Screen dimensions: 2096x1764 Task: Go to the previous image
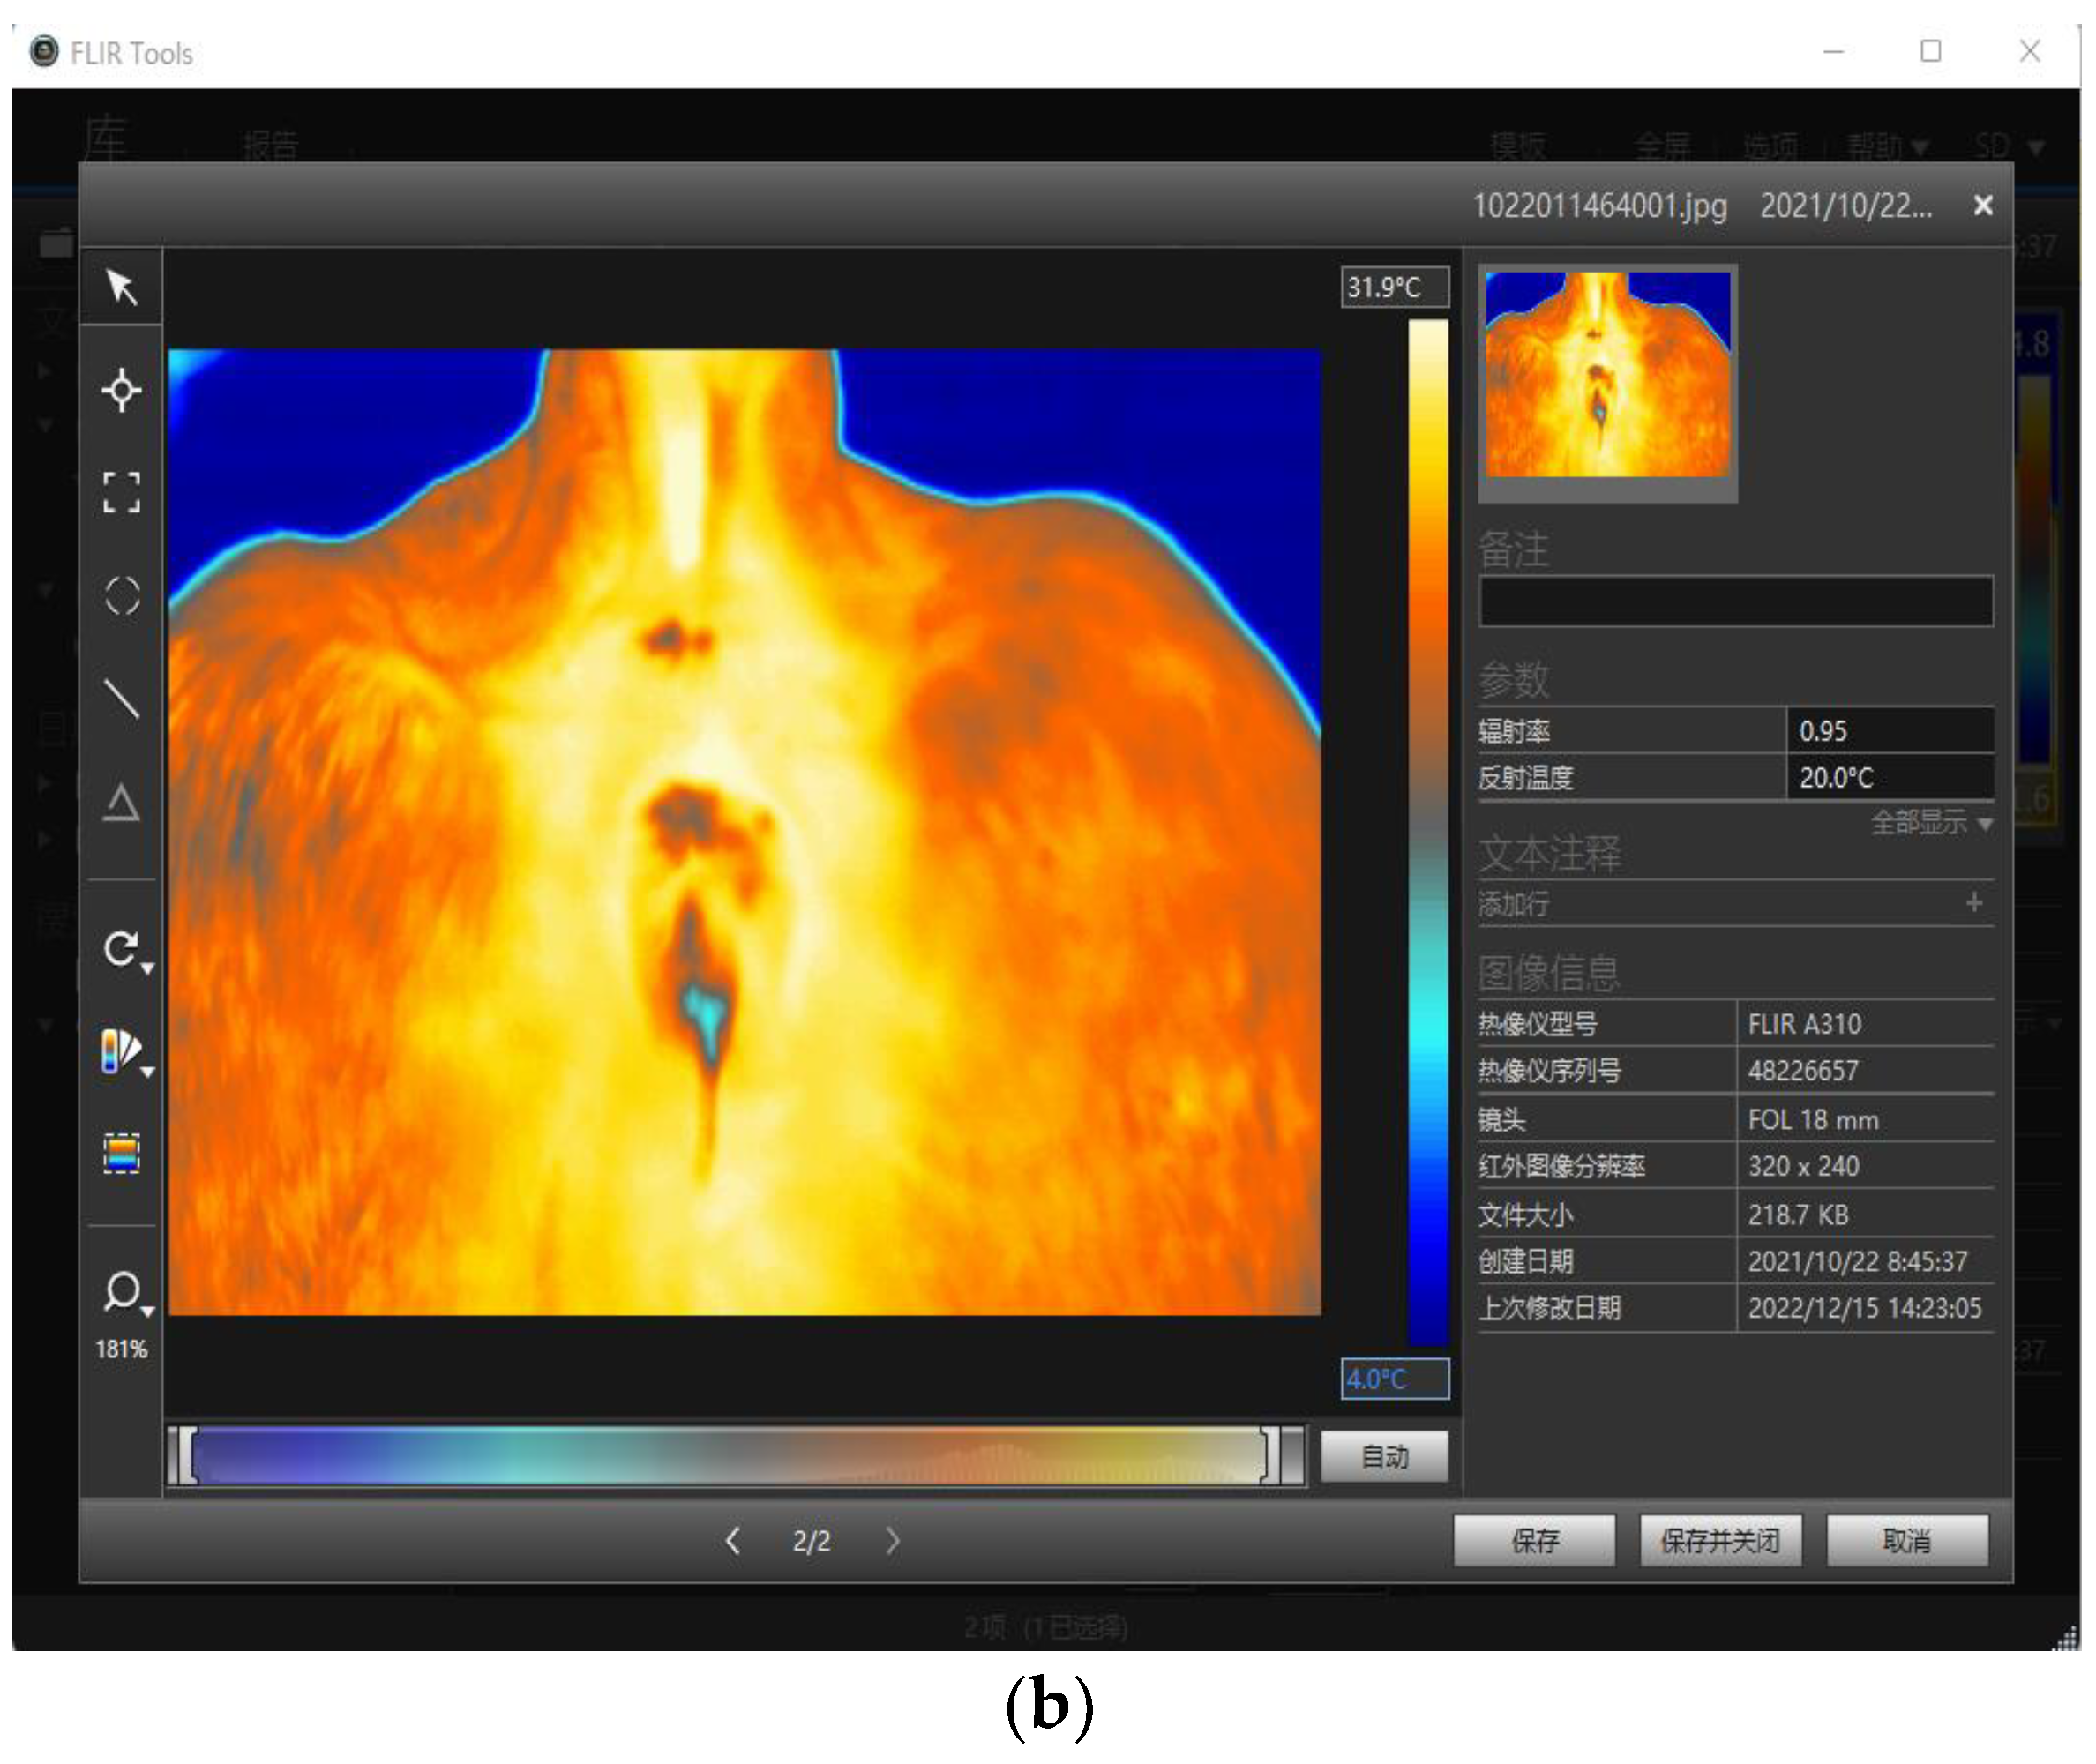pos(732,1540)
